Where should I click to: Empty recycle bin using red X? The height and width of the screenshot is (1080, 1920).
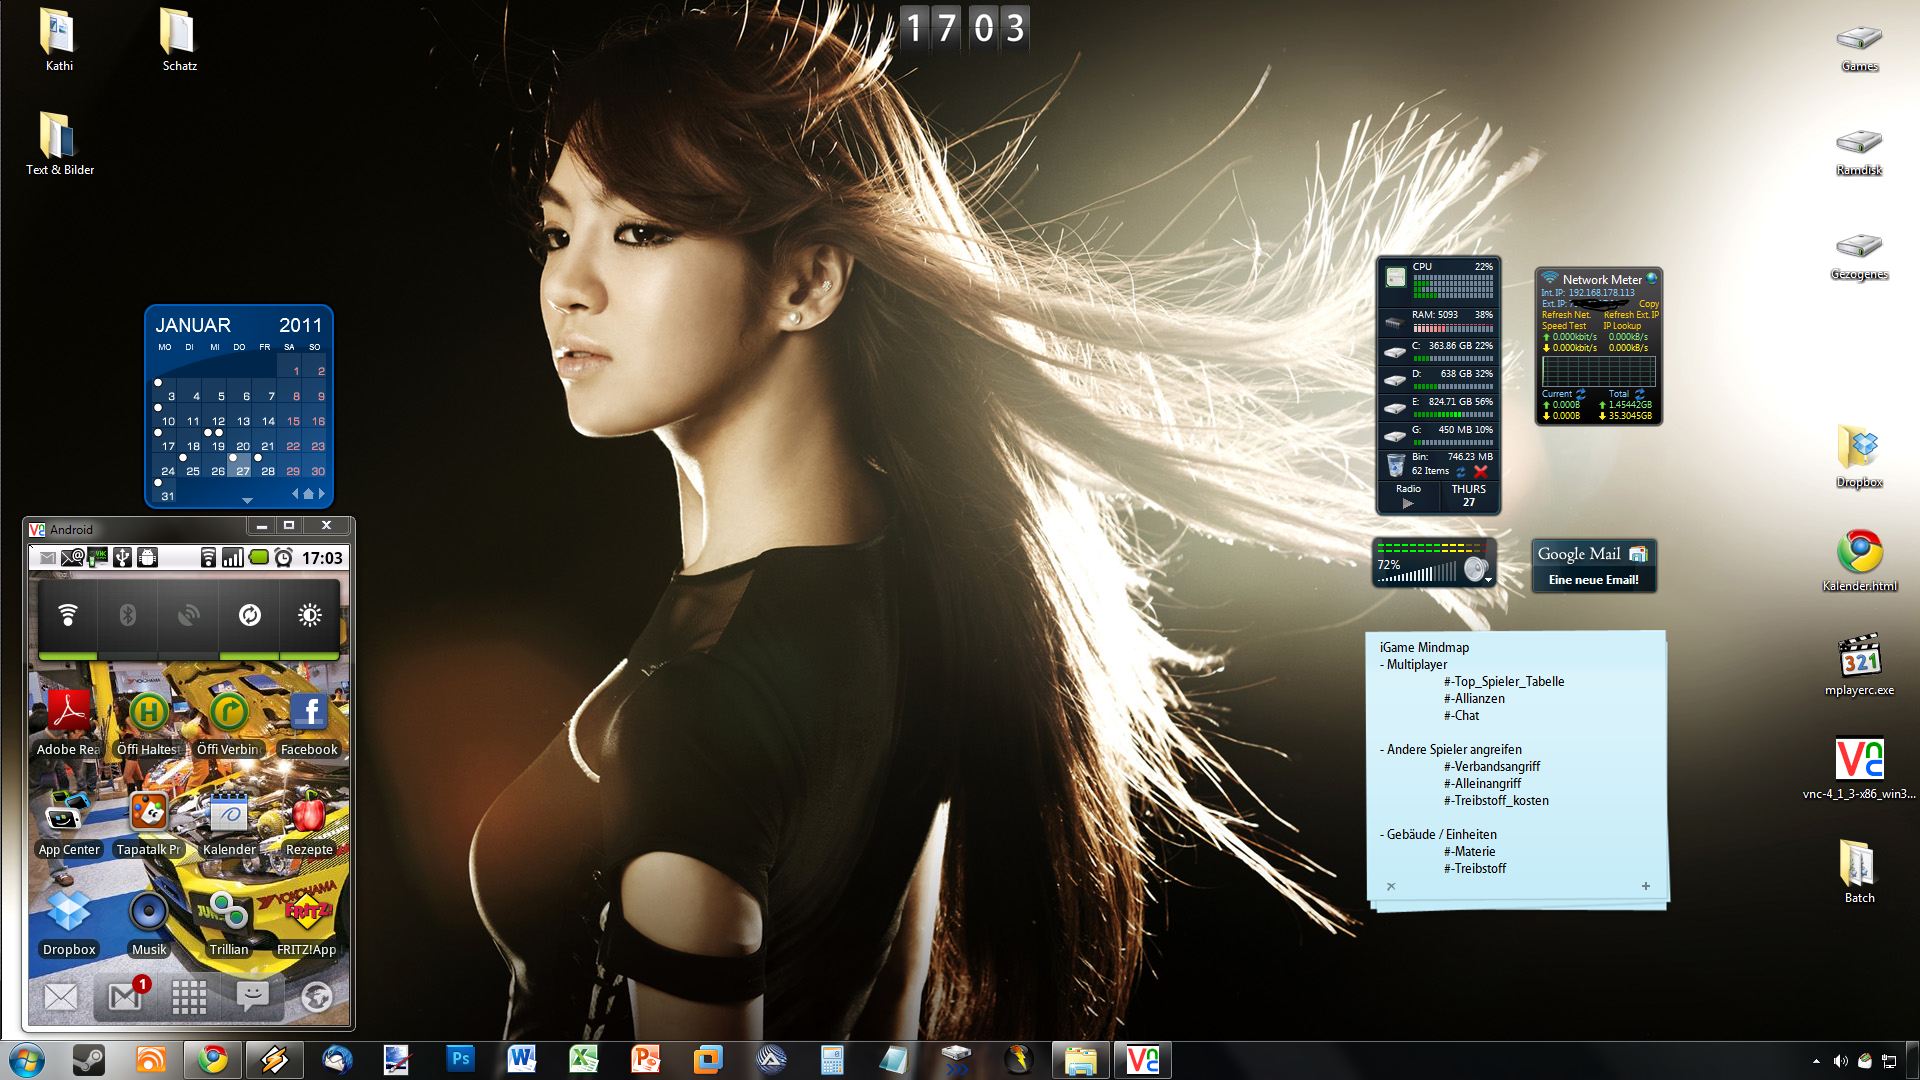pyautogui.click(x=1481, y=471)
